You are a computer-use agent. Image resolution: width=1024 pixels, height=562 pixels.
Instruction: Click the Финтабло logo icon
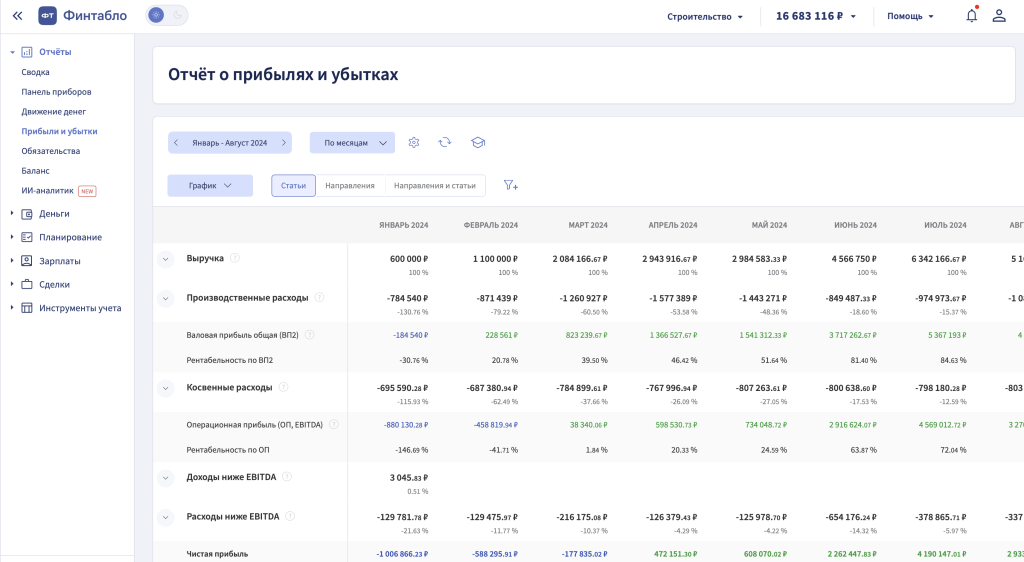click(47, 16)
